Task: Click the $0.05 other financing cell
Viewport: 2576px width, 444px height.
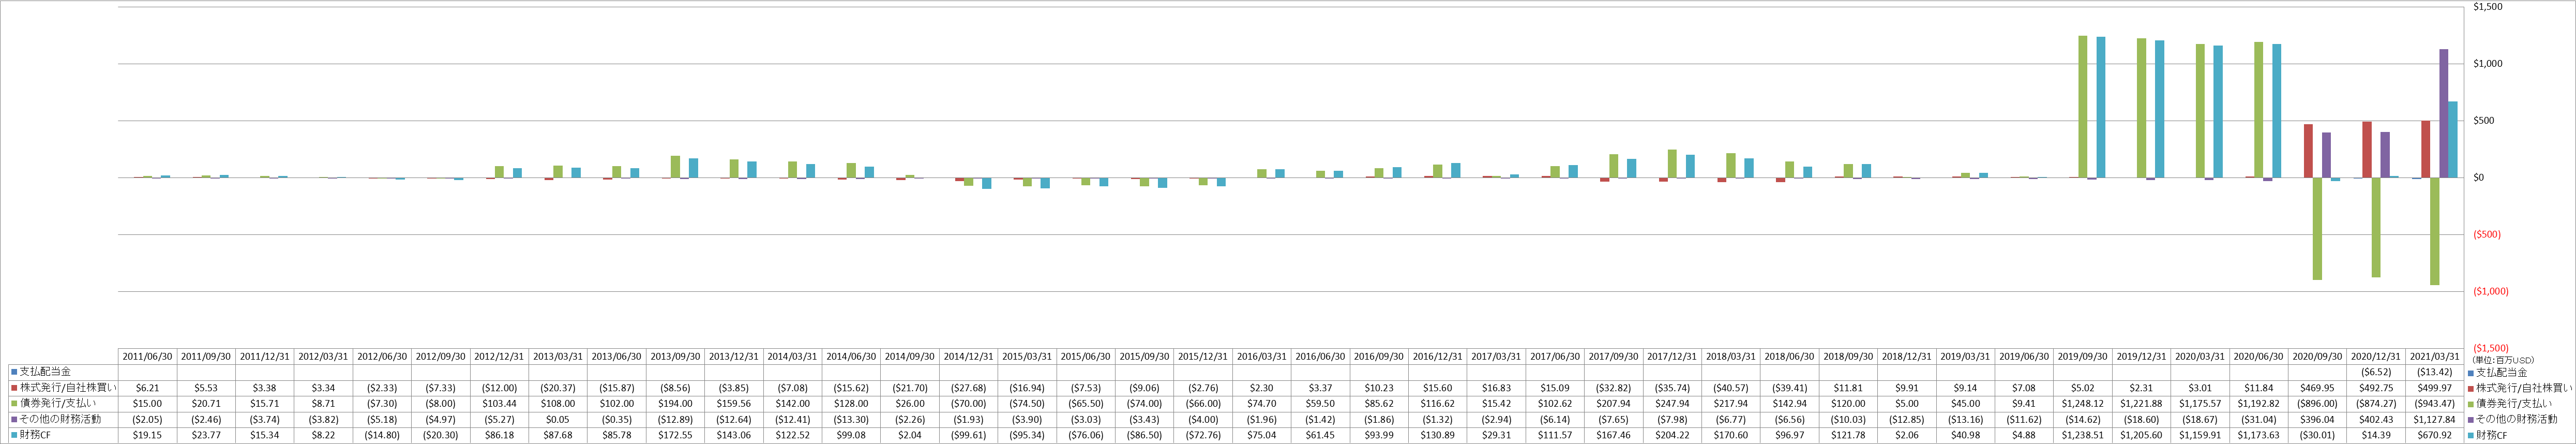Action: coord(559,420)
